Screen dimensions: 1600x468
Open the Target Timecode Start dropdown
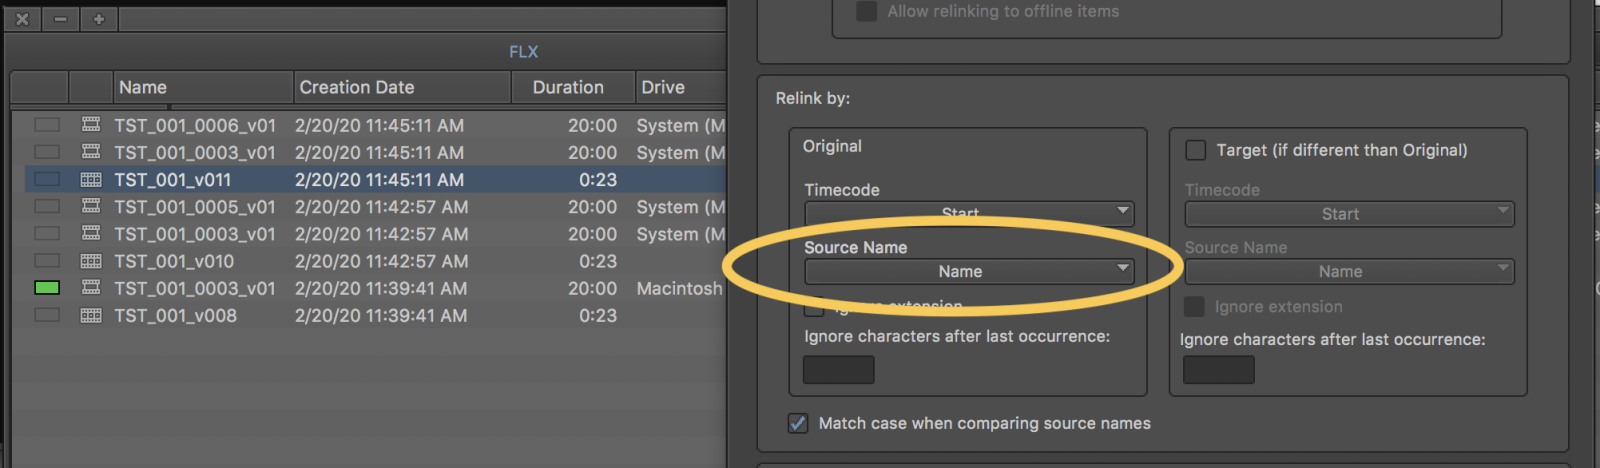coord(1349,214)
